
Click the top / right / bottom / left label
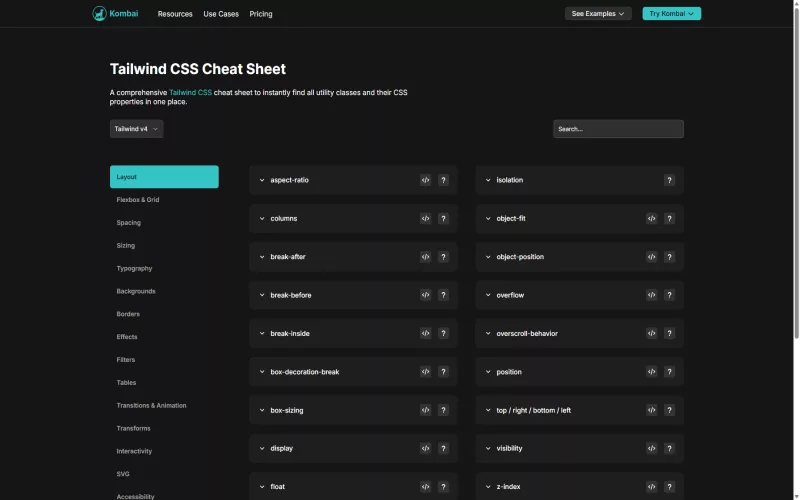point(534,410)
